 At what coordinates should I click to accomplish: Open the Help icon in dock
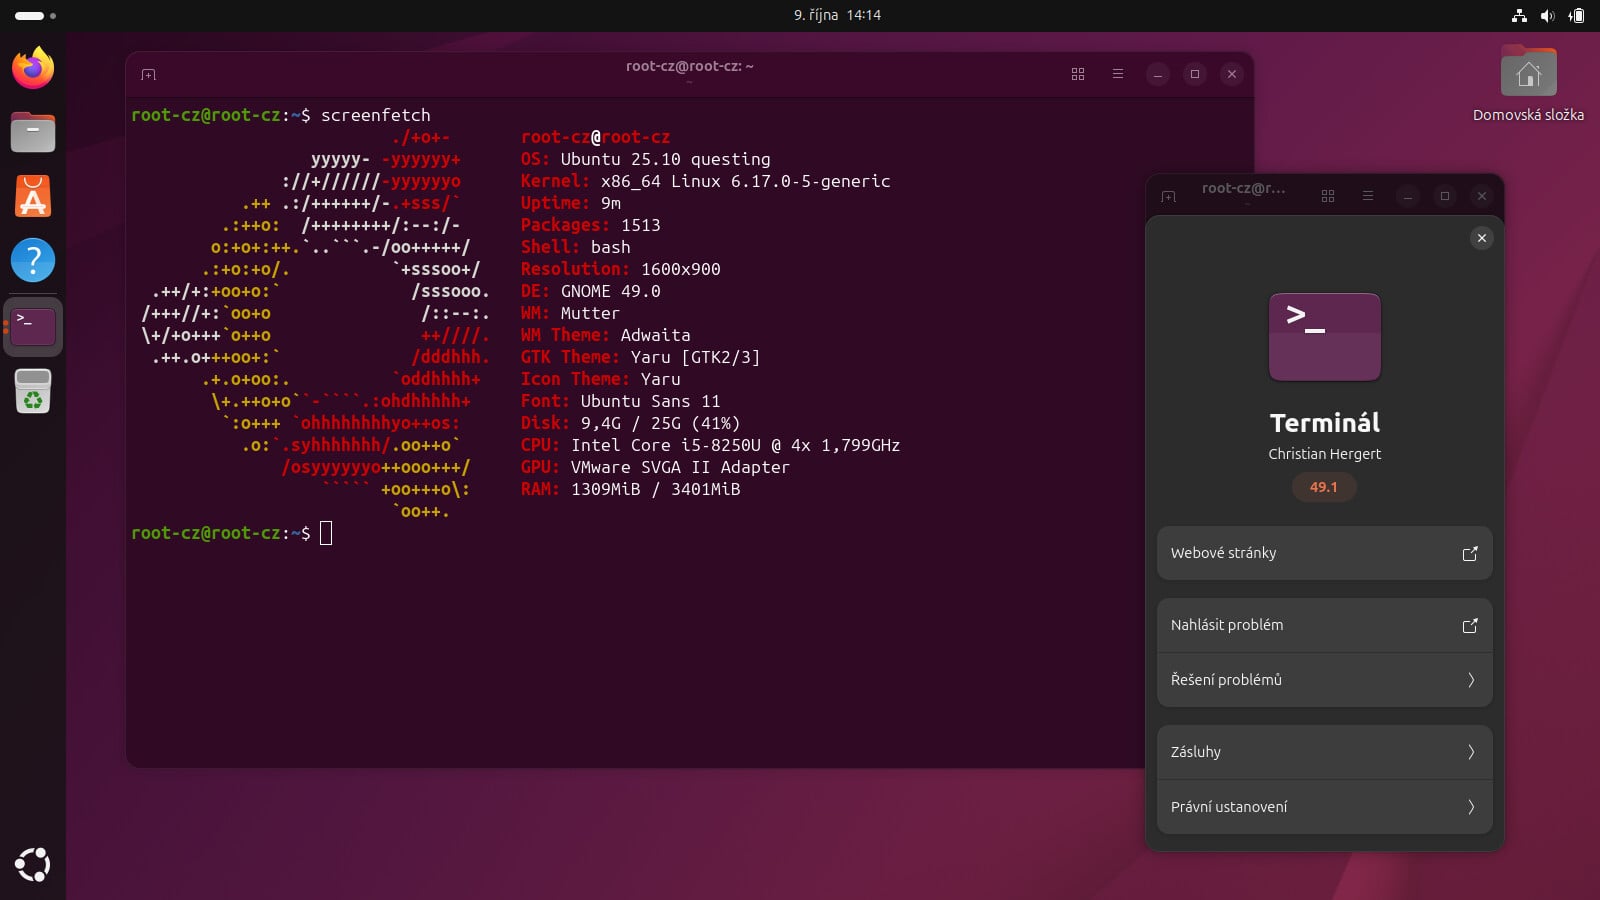pos(33,260)
